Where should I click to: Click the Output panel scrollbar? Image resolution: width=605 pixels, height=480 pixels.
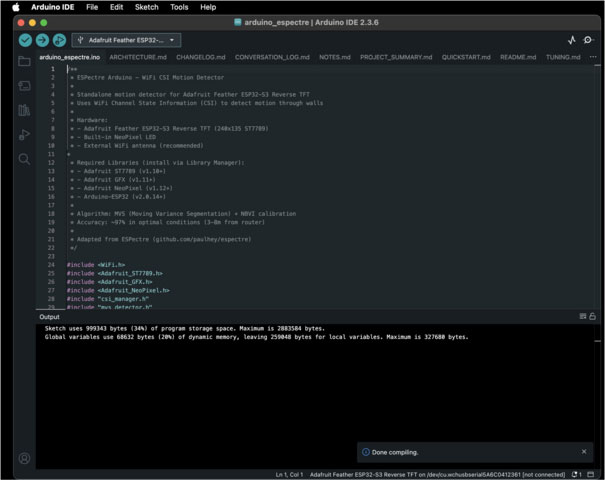tap(598, 396)
